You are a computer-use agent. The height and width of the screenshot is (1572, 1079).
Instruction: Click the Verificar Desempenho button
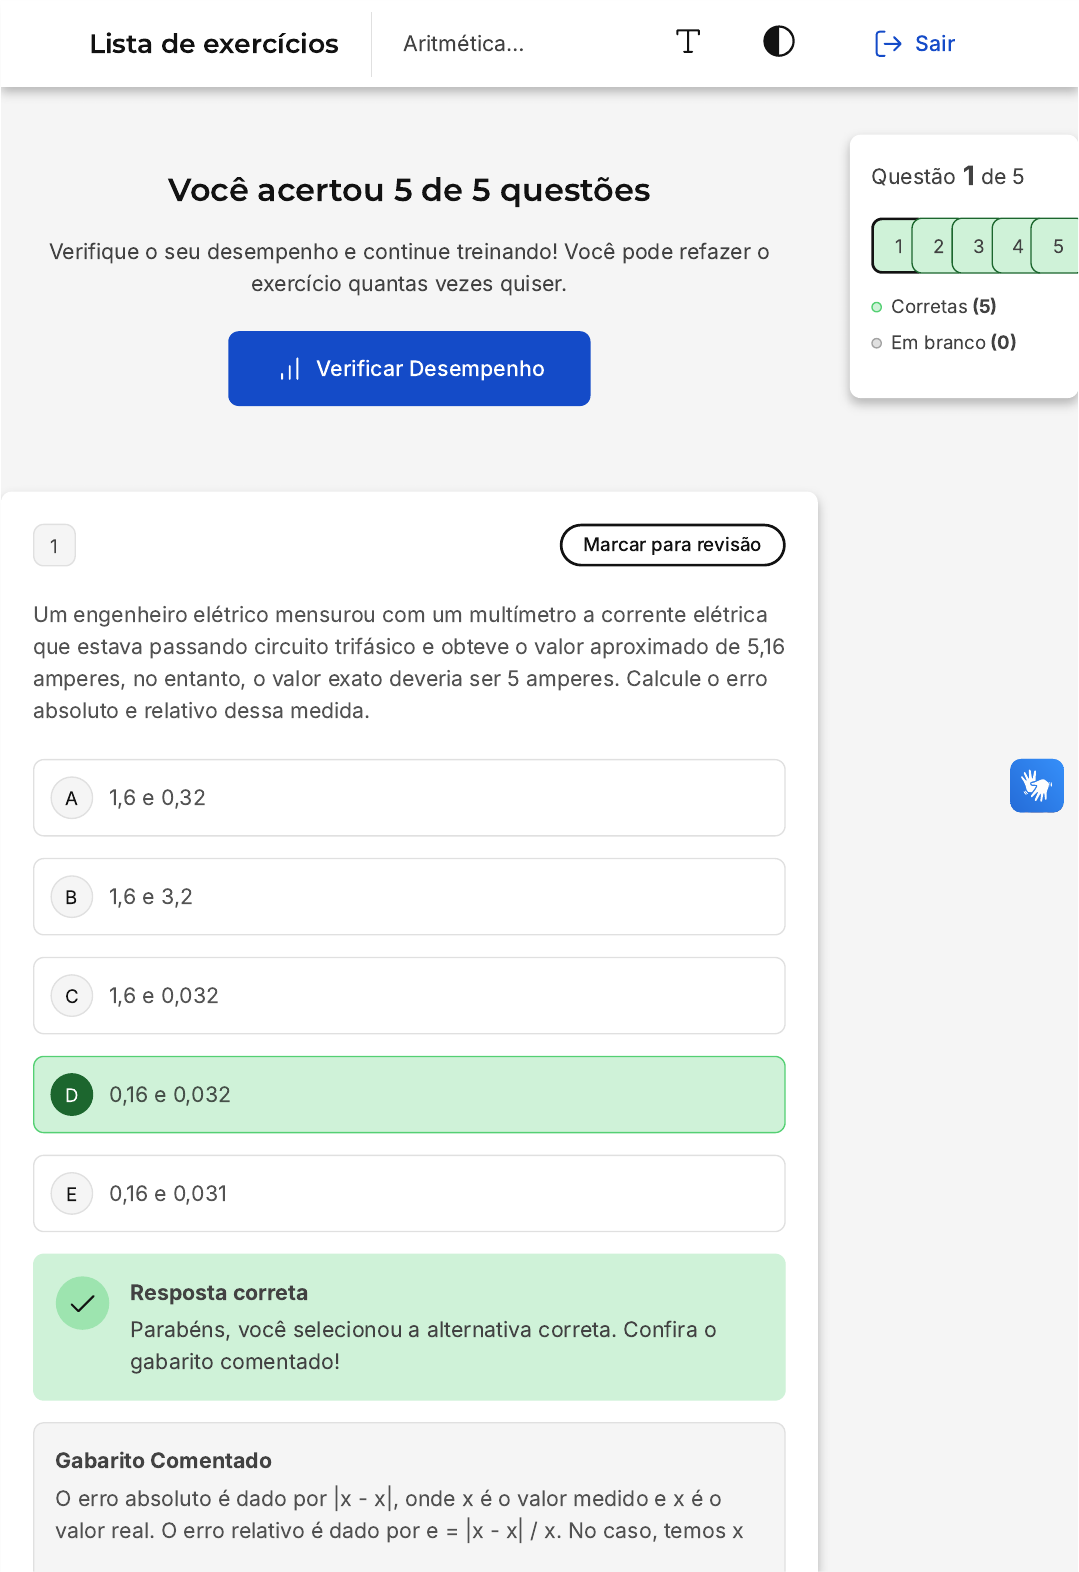point(409,369)
